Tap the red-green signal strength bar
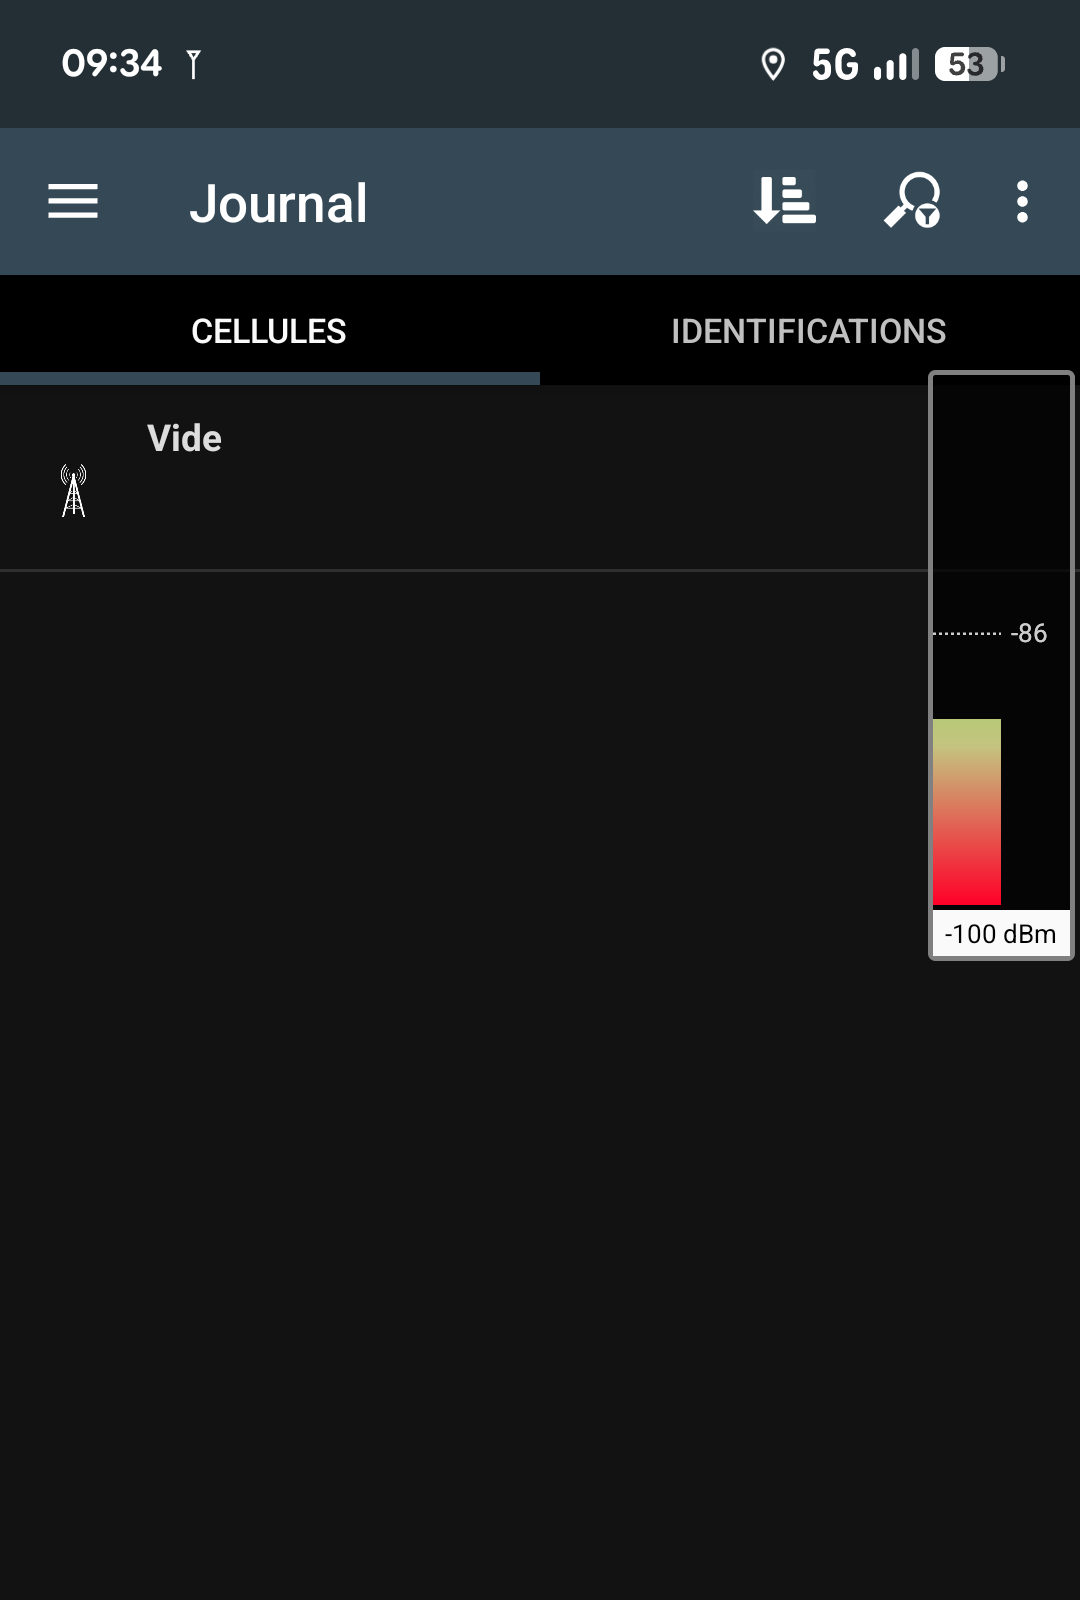 (966, 812)
